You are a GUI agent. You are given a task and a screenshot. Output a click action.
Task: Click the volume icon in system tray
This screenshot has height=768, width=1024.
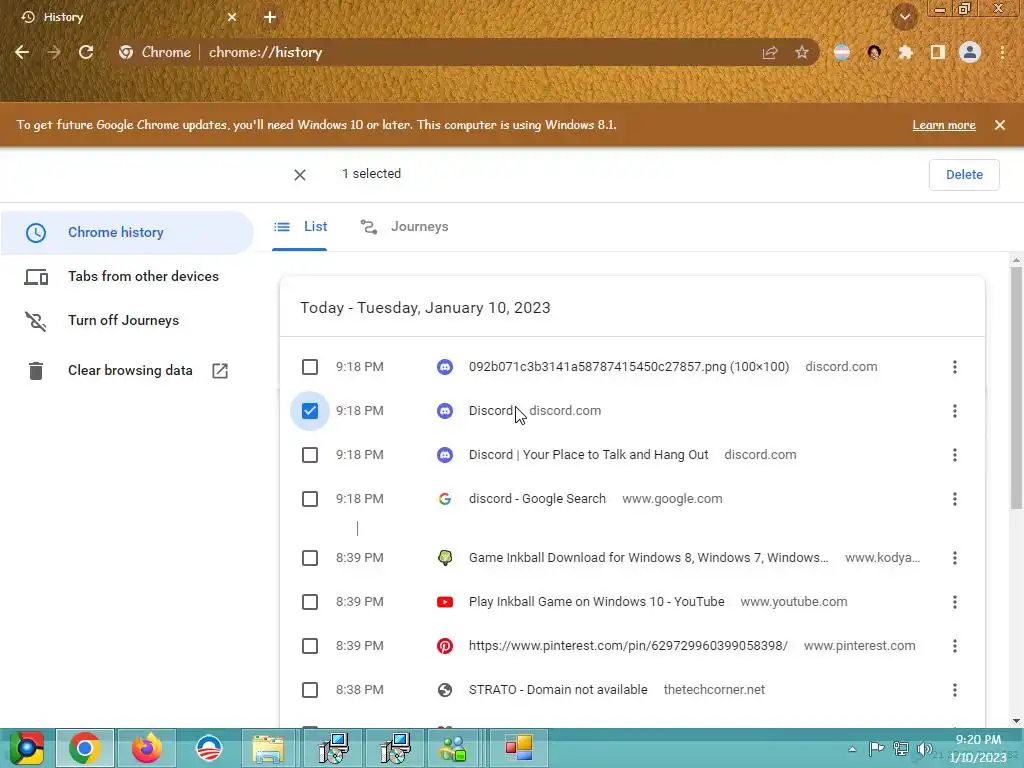925,748
